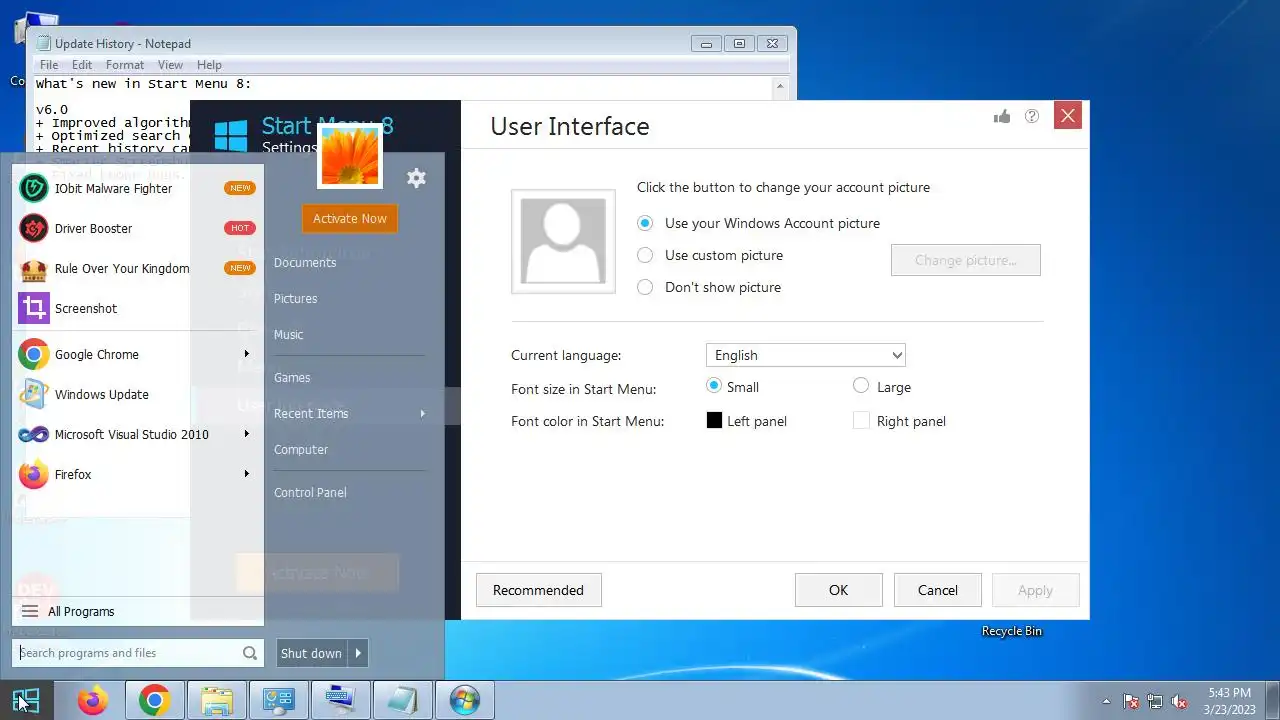Viewport: 1280px width, 720px height.
Task: Open Notepad File menu
Action: coord(48,65)
